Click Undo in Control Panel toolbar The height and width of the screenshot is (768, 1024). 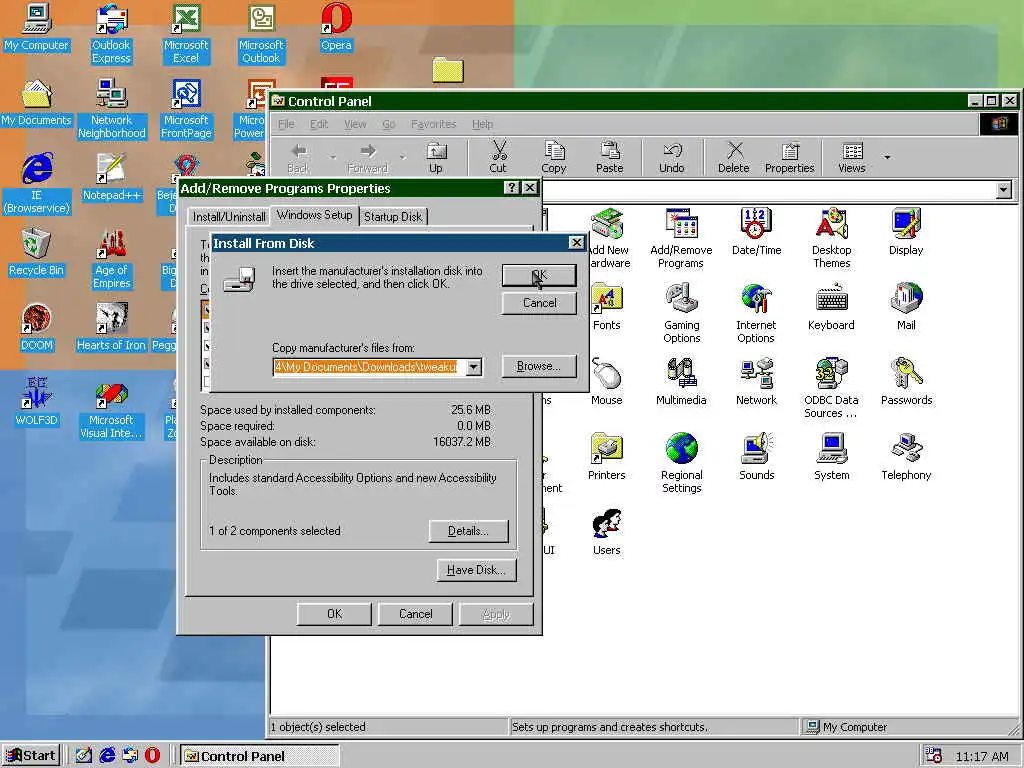coord(671,157)
